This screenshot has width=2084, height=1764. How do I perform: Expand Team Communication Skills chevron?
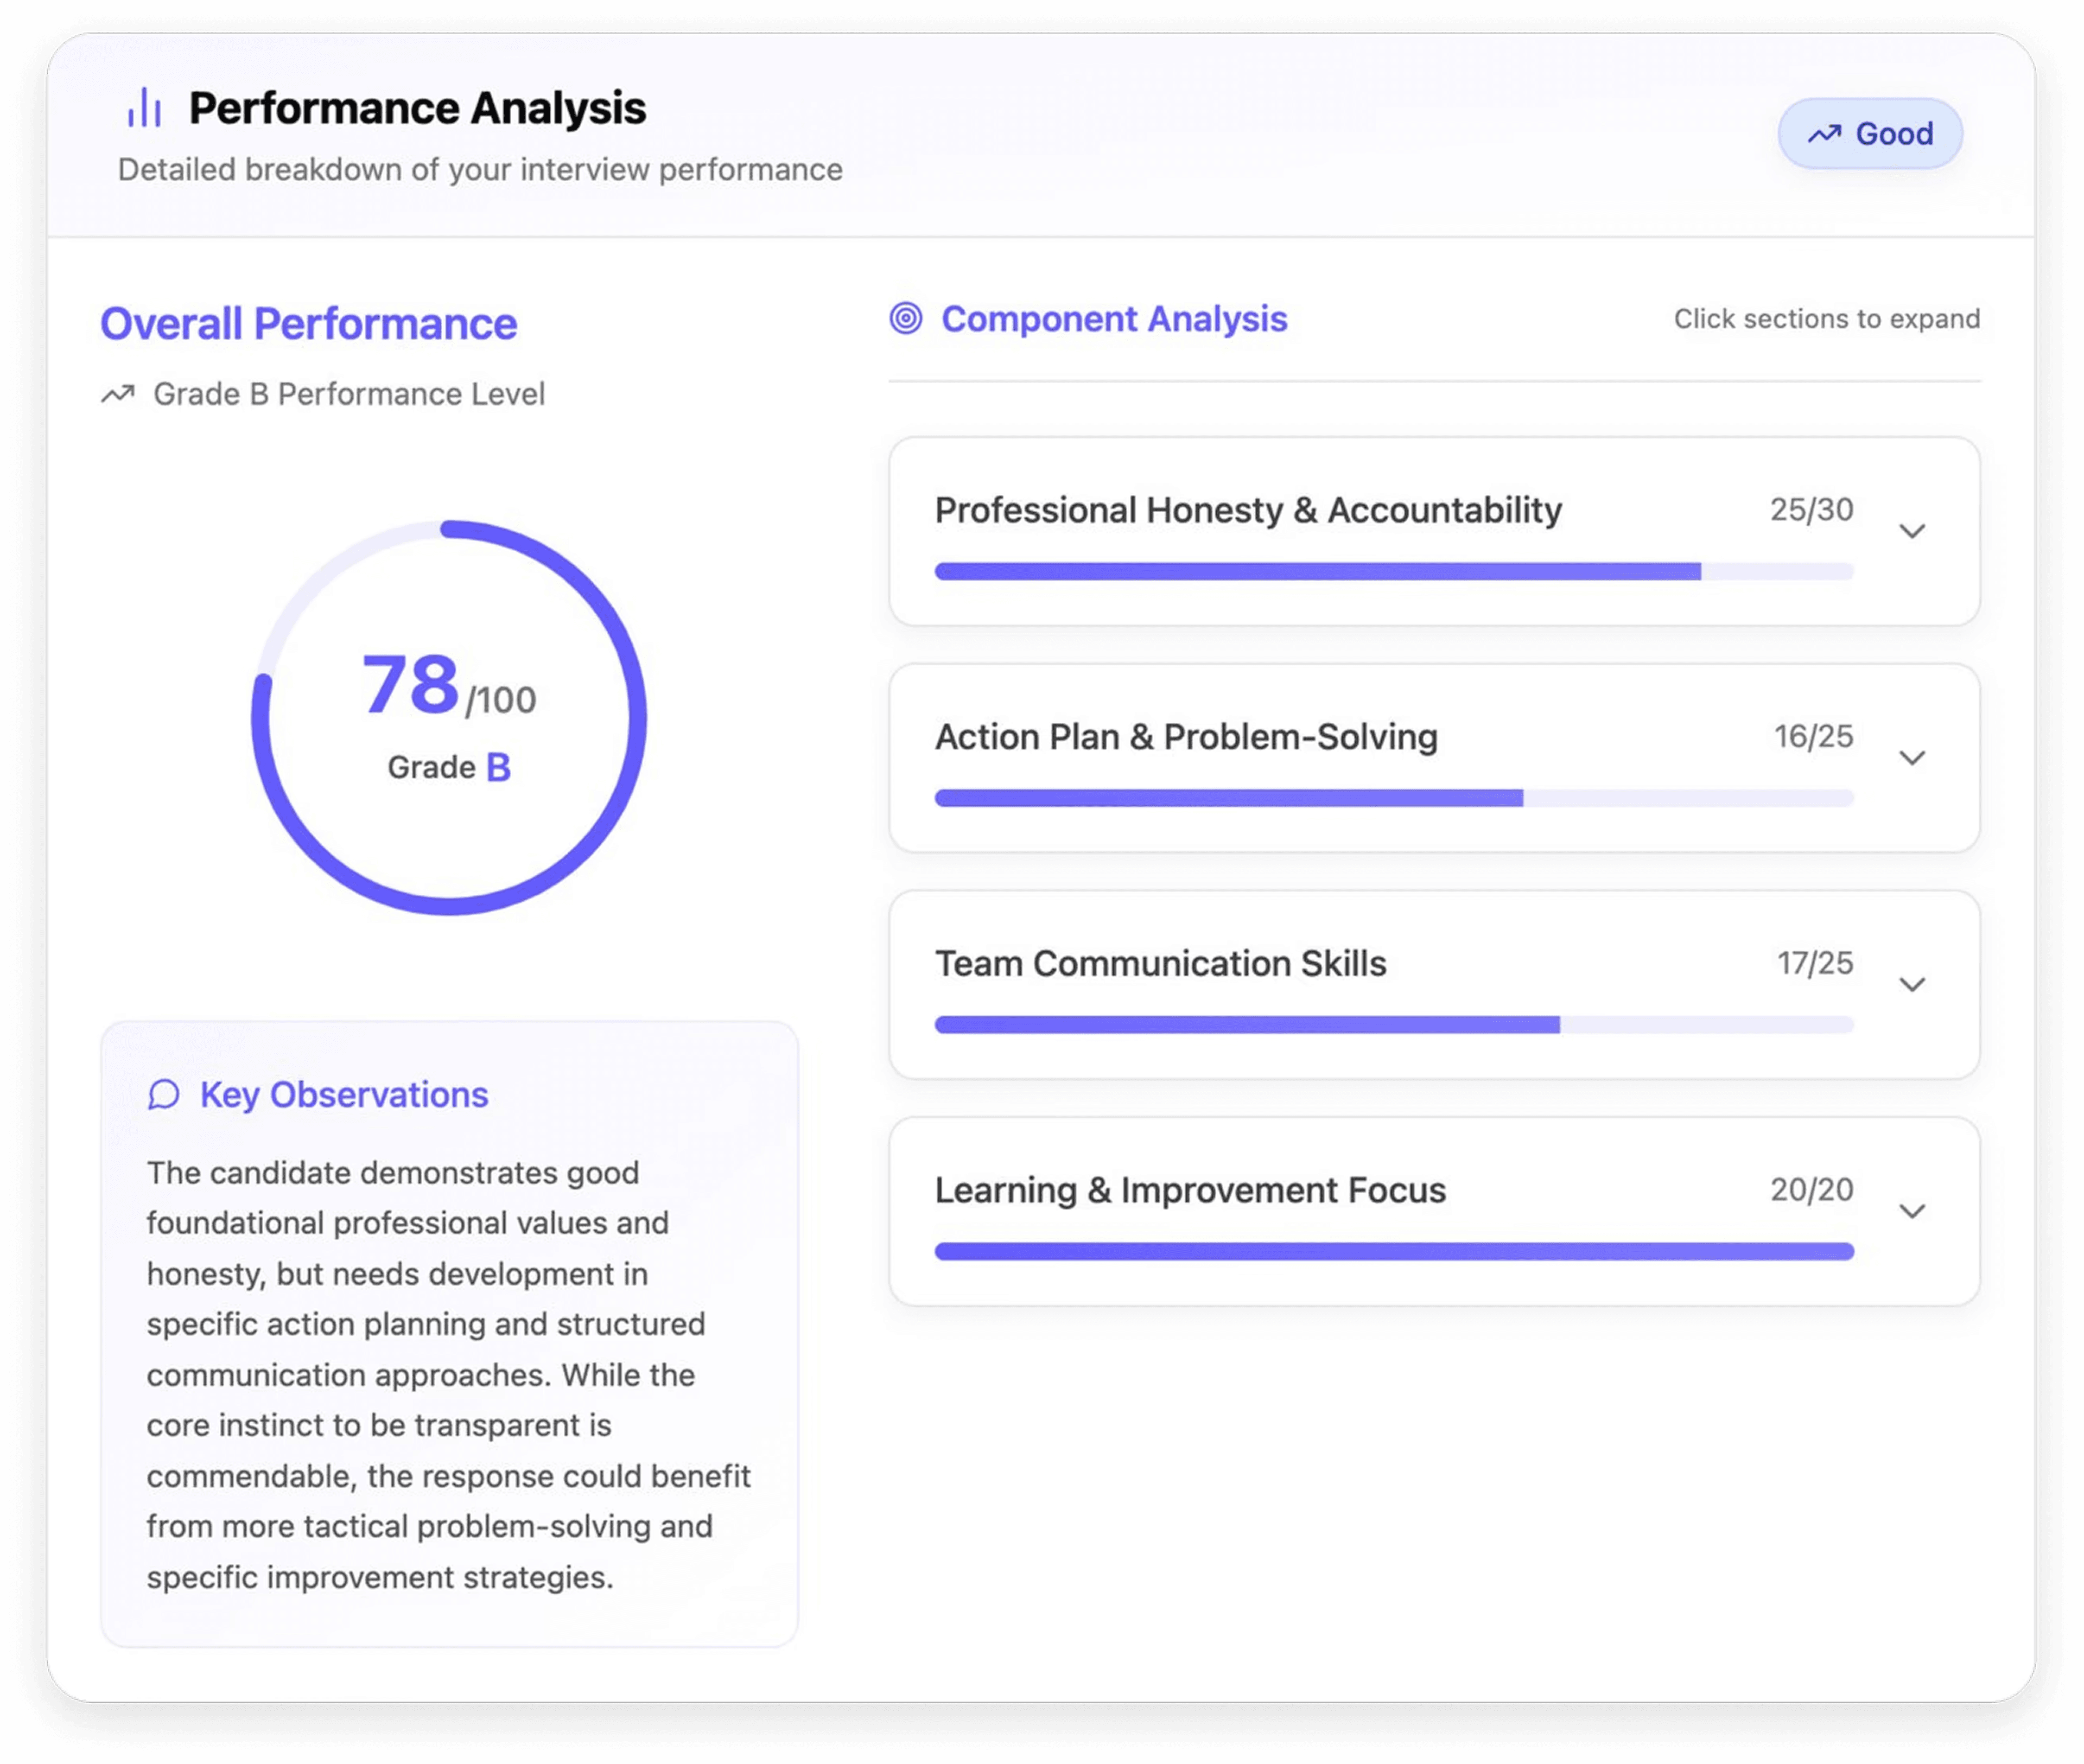1912,985
